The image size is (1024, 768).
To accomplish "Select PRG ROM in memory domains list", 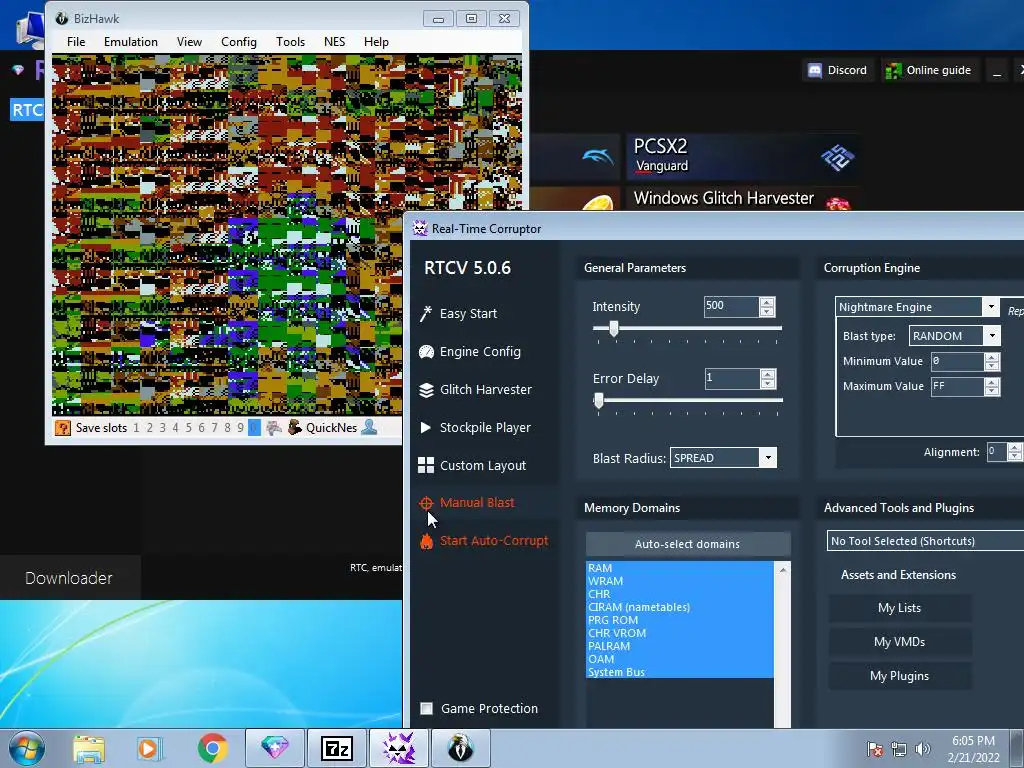I will (613, 620).
